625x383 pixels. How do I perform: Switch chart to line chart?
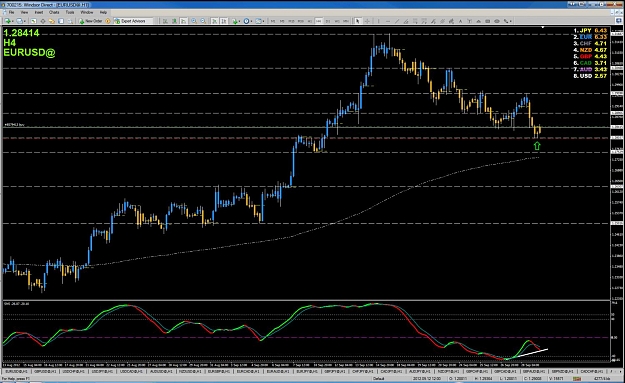pyautogui.click(x=183, y=21)
